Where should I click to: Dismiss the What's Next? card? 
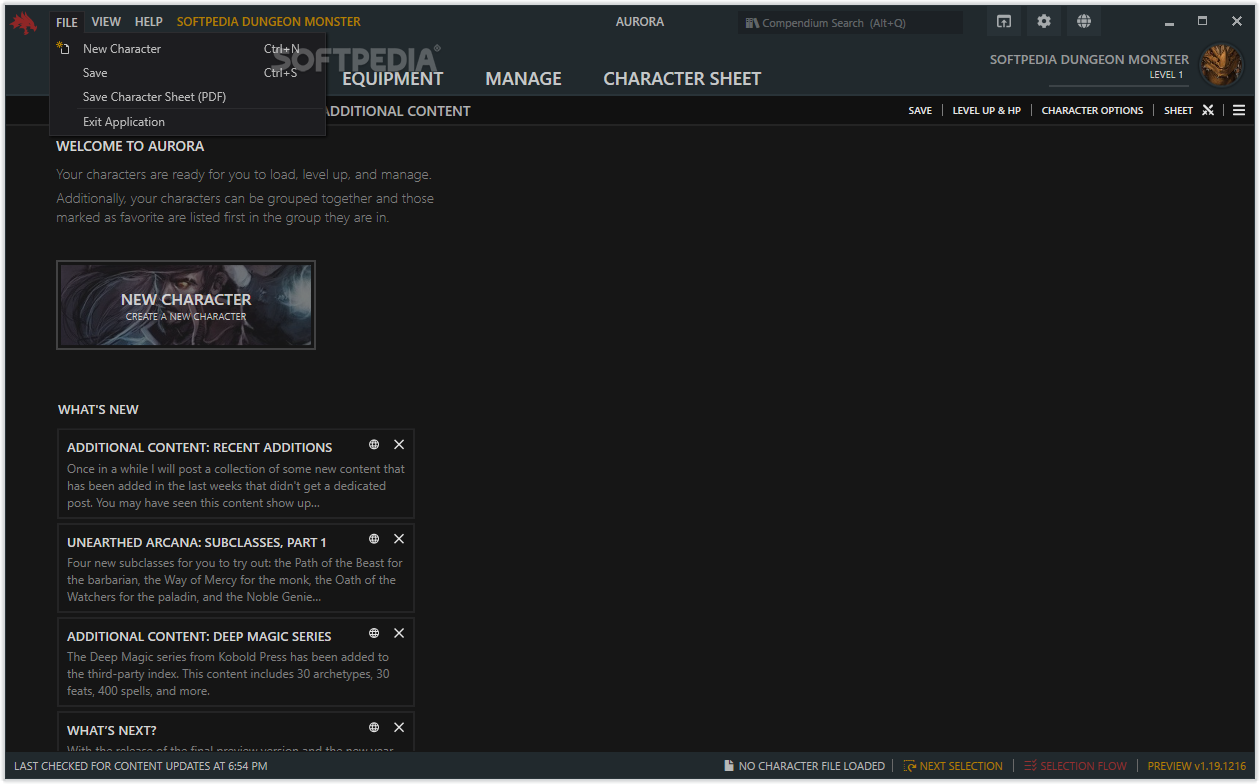pyautogui.click(x=399, y=727)
